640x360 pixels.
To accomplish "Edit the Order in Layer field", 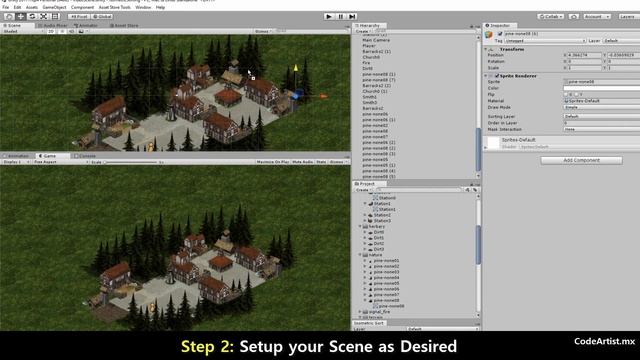I will pyautogui.click(x=602, y=123).
